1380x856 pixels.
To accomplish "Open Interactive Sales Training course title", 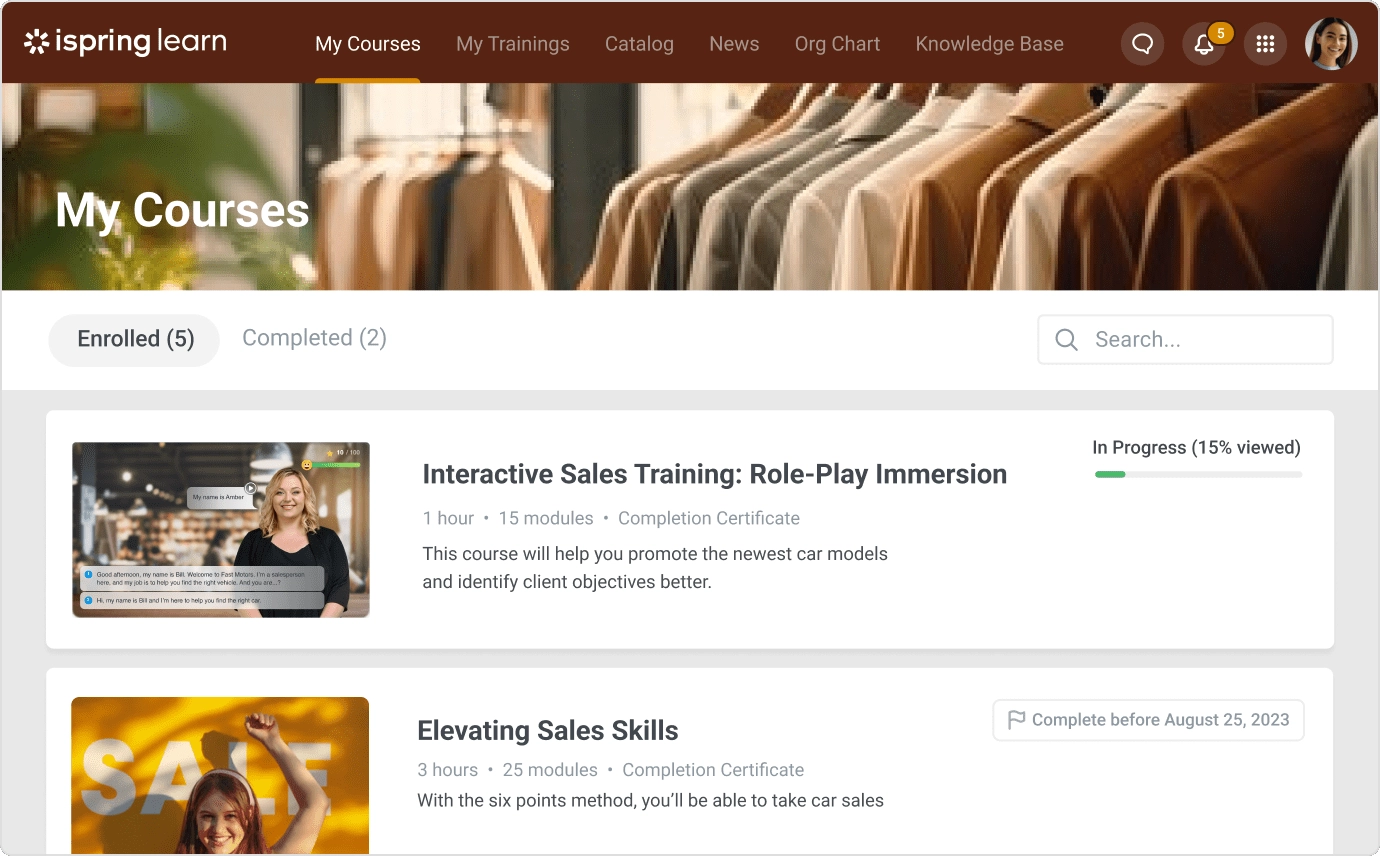I will [714, 474].
